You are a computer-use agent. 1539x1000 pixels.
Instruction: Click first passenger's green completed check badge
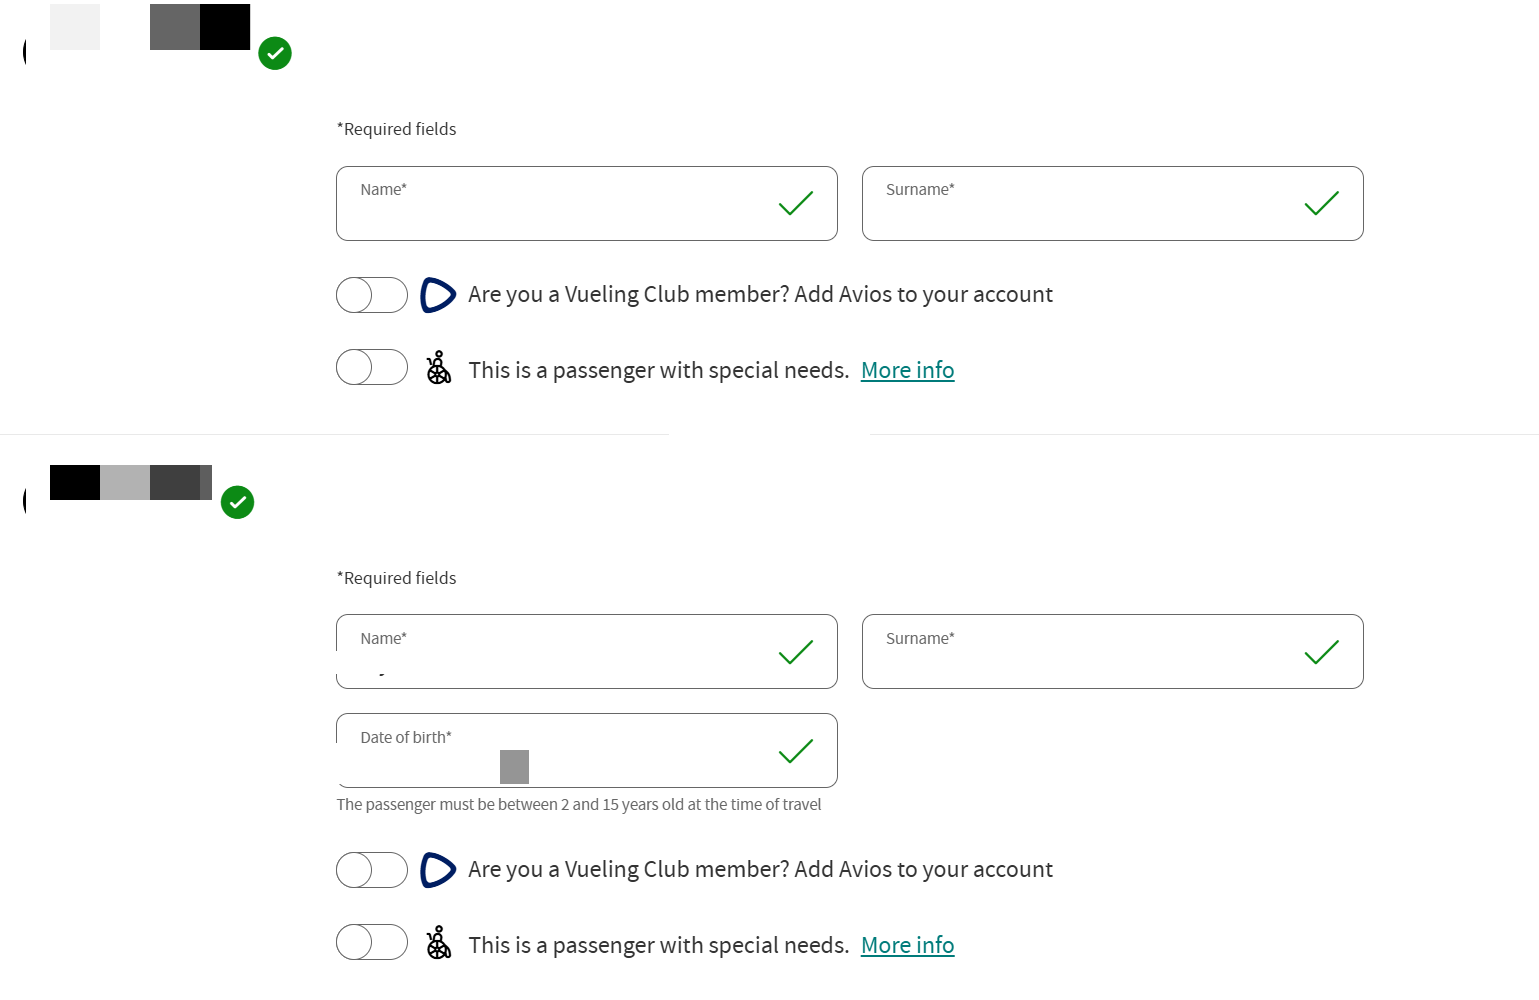tap(275, 53)
